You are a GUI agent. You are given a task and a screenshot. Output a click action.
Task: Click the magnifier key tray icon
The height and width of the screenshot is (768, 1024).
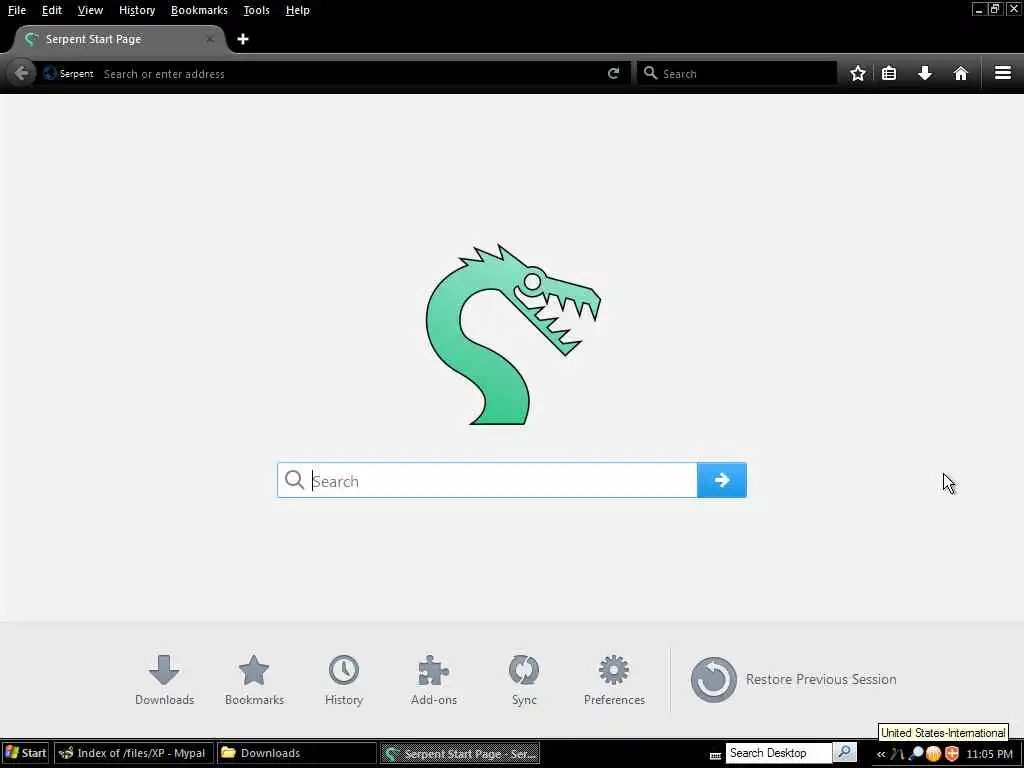916,754
